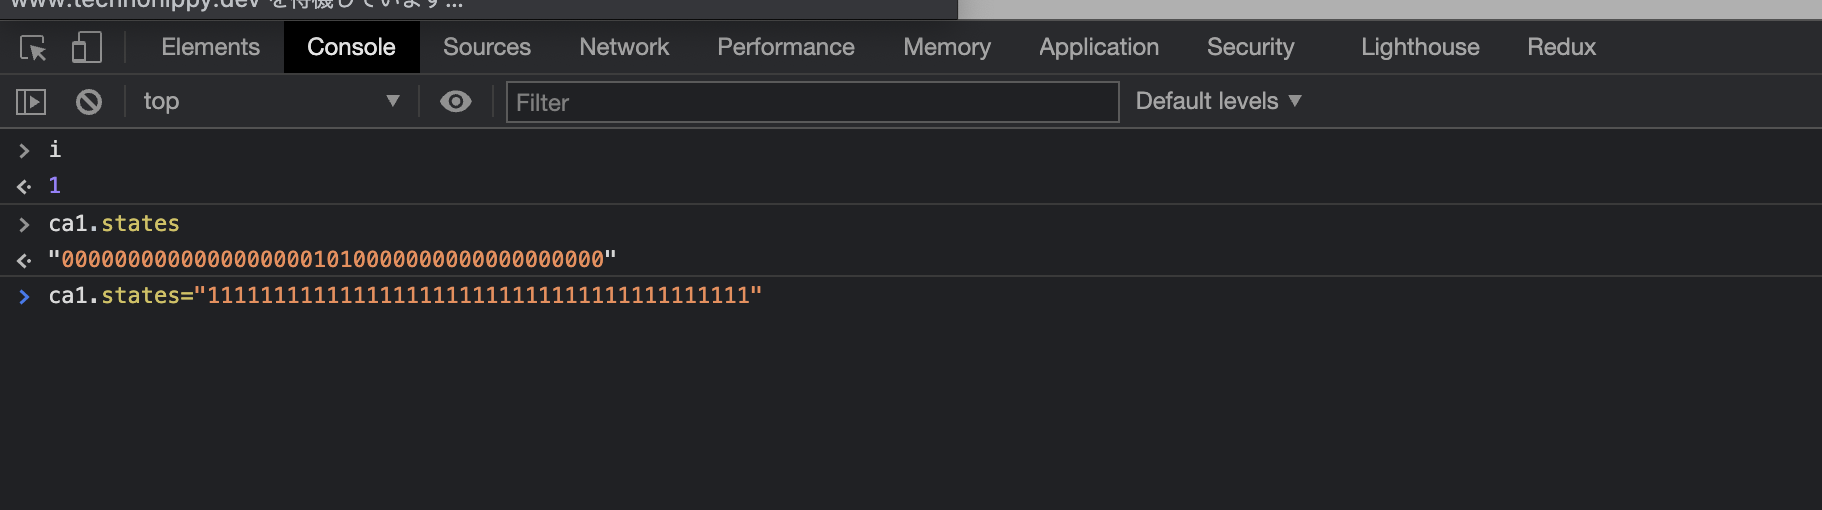Viewport: 1822px width, 510px height.
Task: Click the ca1.states output string value
Action: 332,259
